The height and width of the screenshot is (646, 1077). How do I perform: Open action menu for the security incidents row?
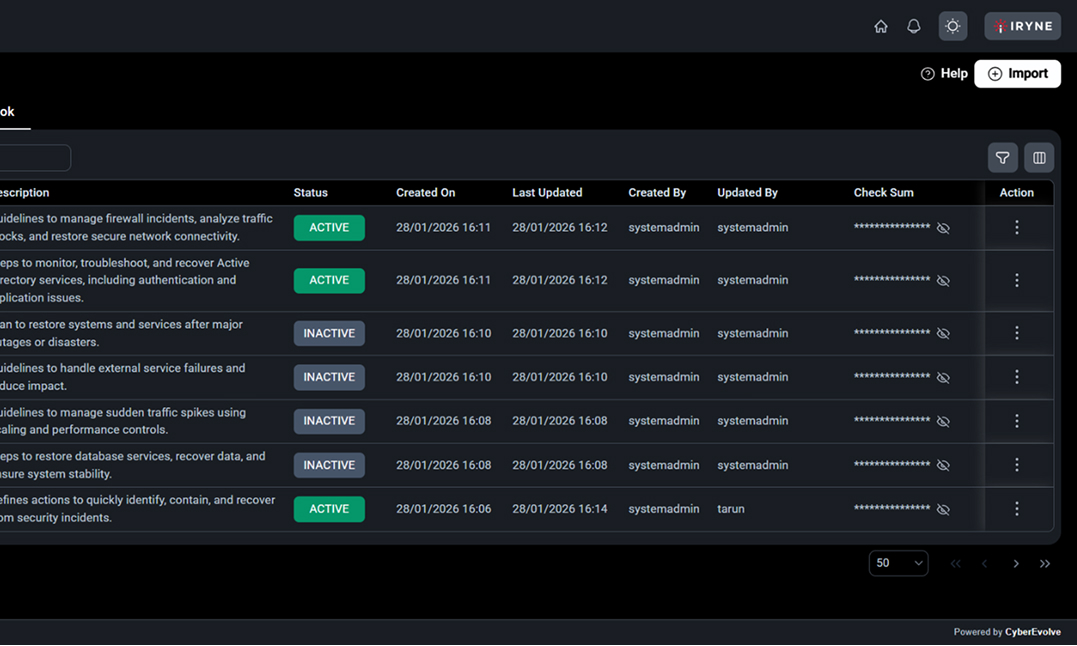1016,509
